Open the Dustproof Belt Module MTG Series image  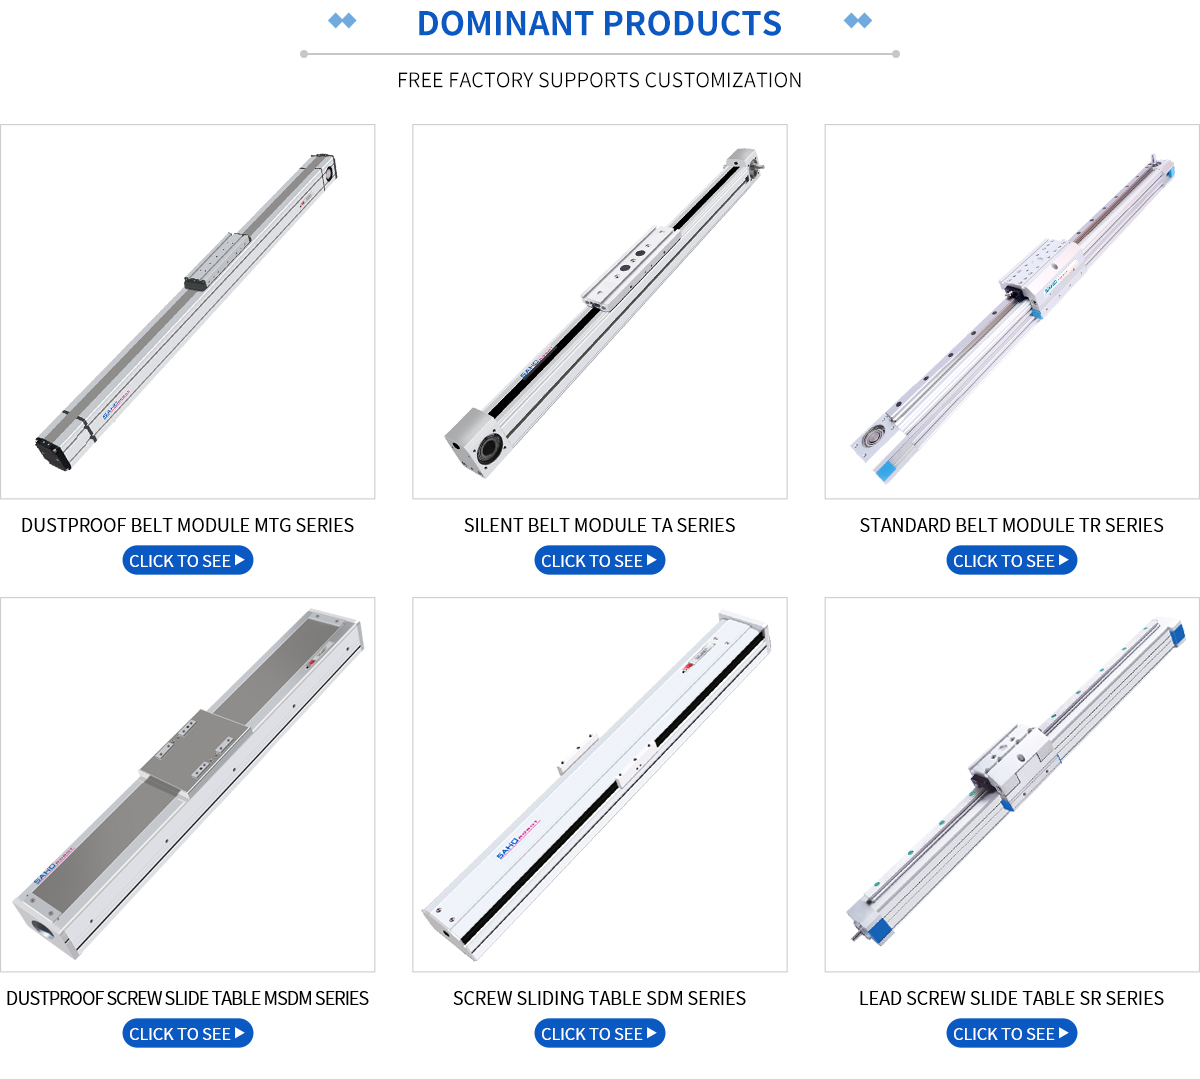point(188,312)
